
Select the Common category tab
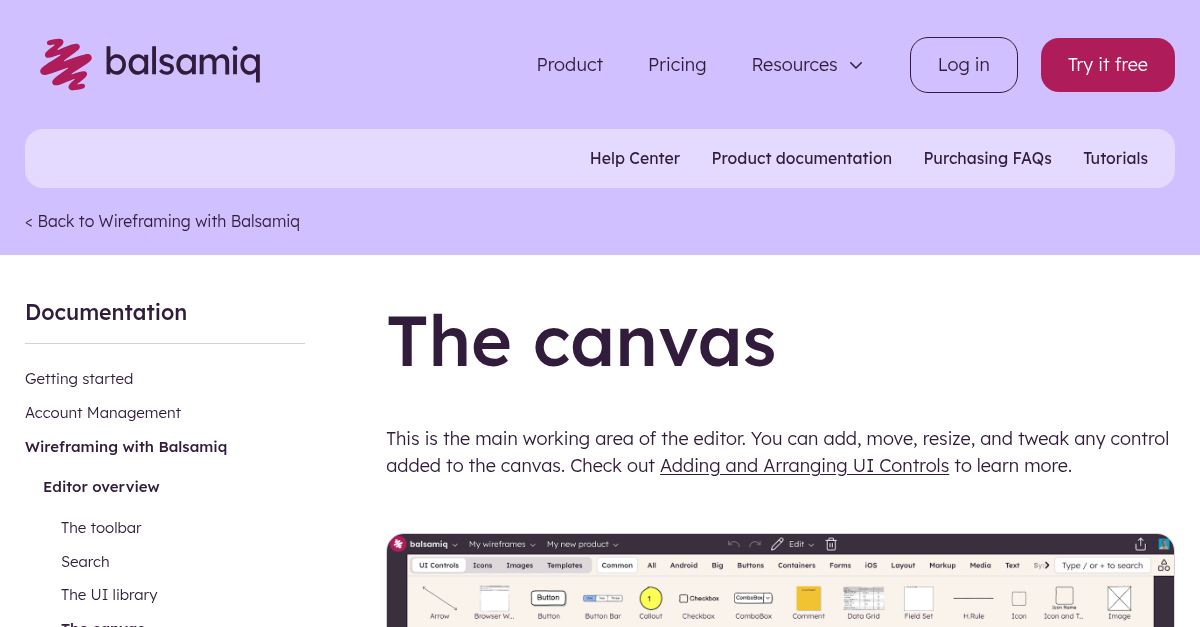click(x=616, y=565)
